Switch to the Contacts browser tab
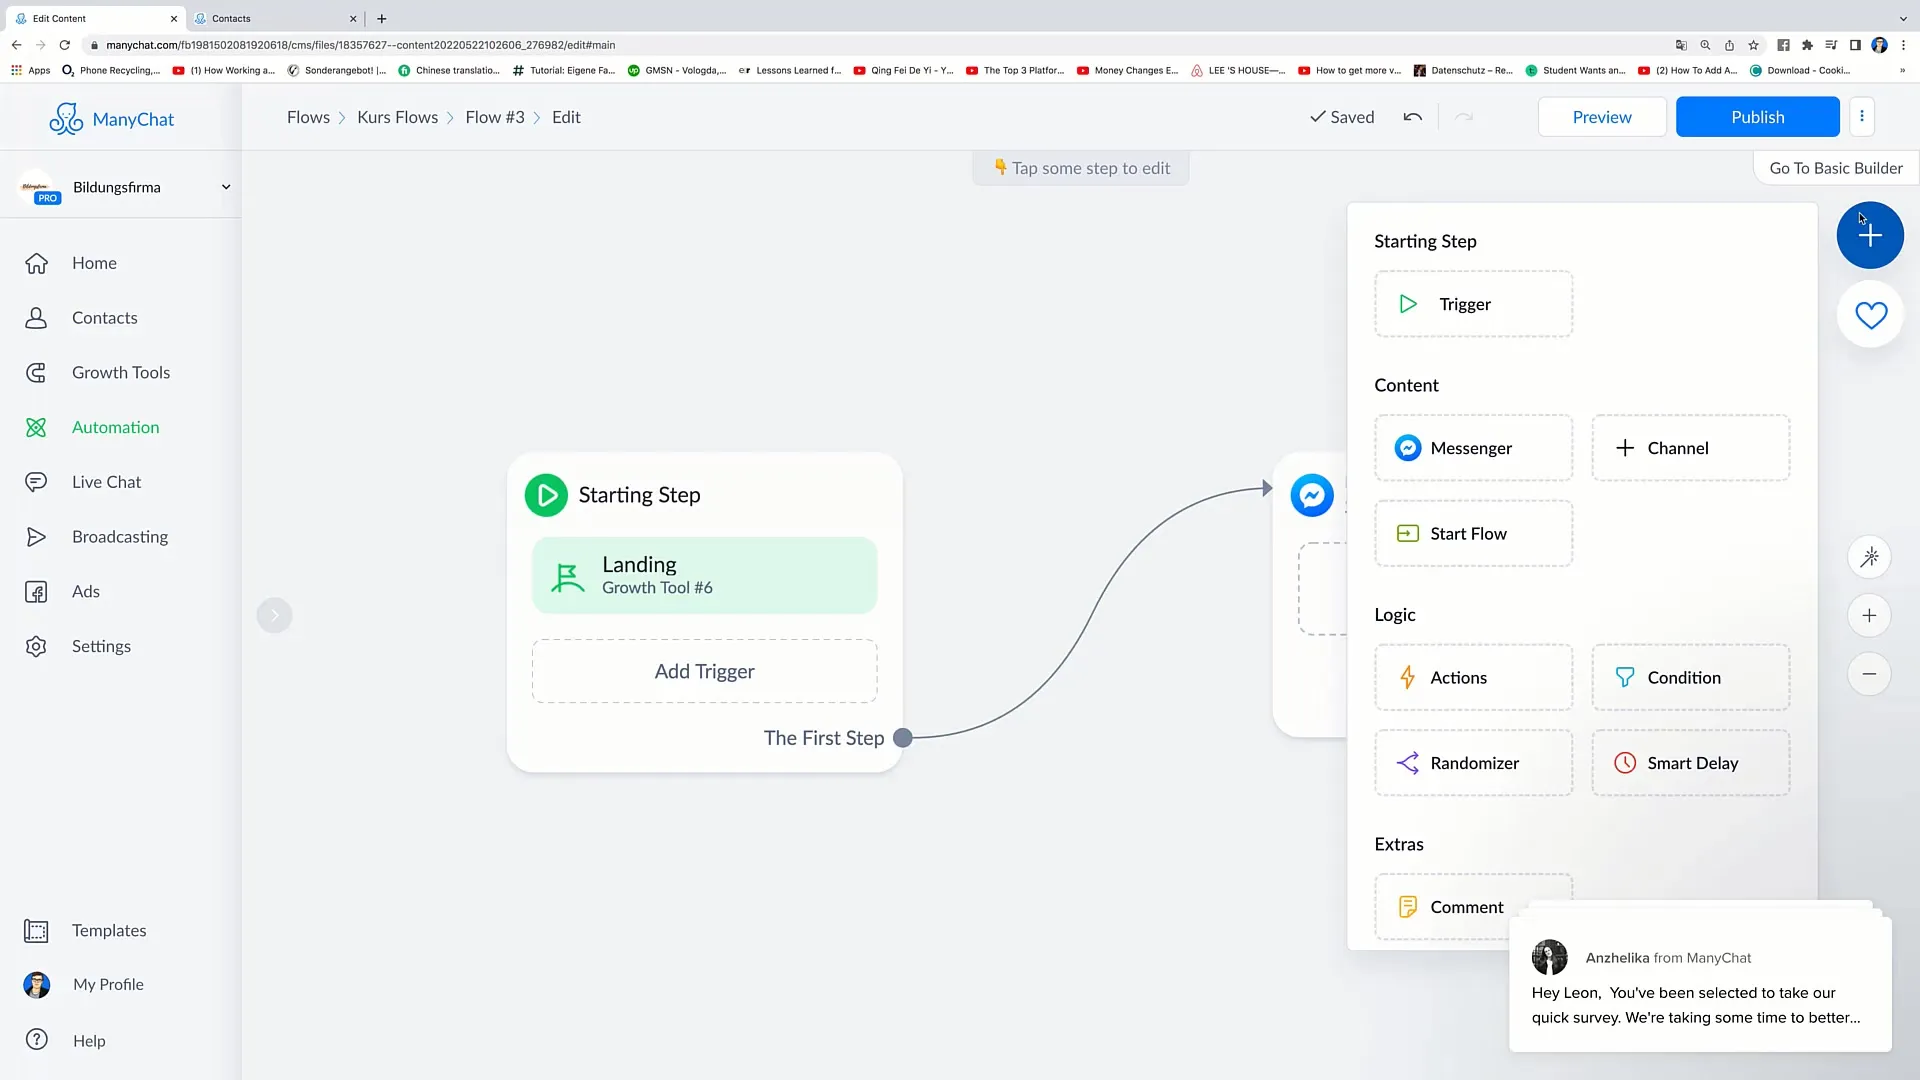The width and height of the screenshot is (1920, 1080). (x=274, y=18)
